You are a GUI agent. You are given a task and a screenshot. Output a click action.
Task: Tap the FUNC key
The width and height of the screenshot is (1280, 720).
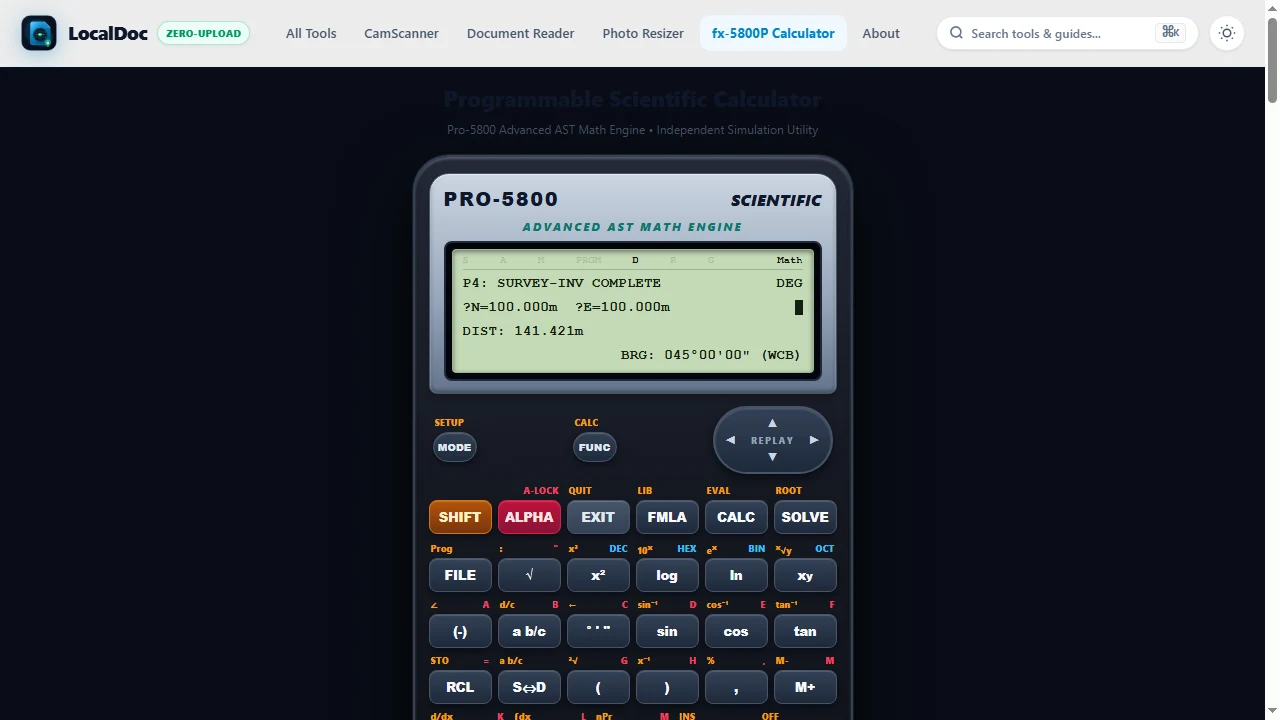594,447
